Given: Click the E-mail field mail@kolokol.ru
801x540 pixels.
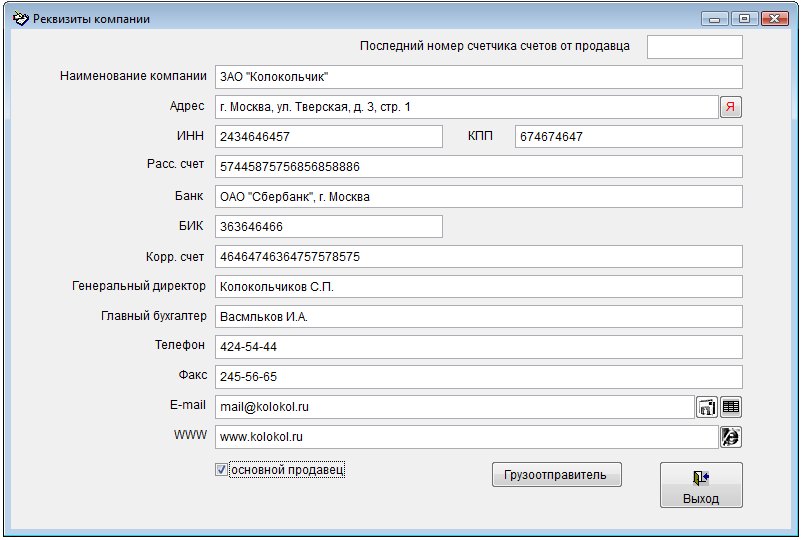Looking at the screenshot, I should pos(455,407).
